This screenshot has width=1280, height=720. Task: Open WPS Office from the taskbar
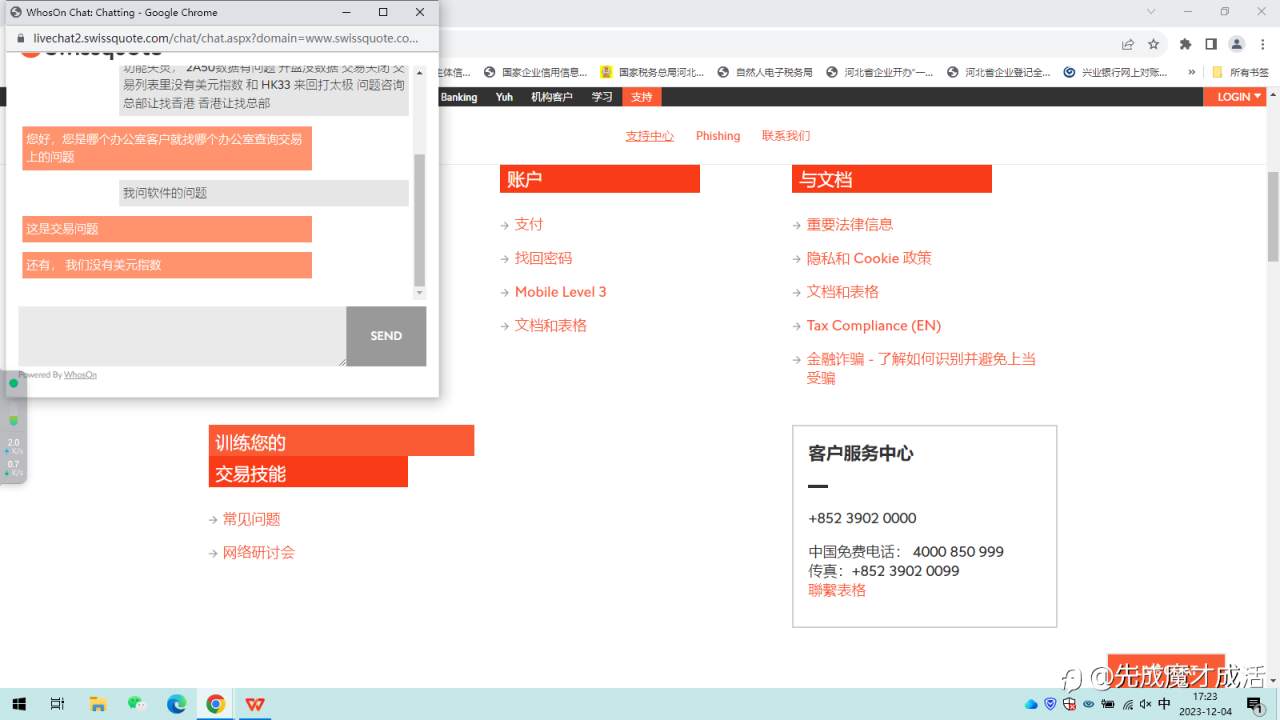tap(256, 704)
